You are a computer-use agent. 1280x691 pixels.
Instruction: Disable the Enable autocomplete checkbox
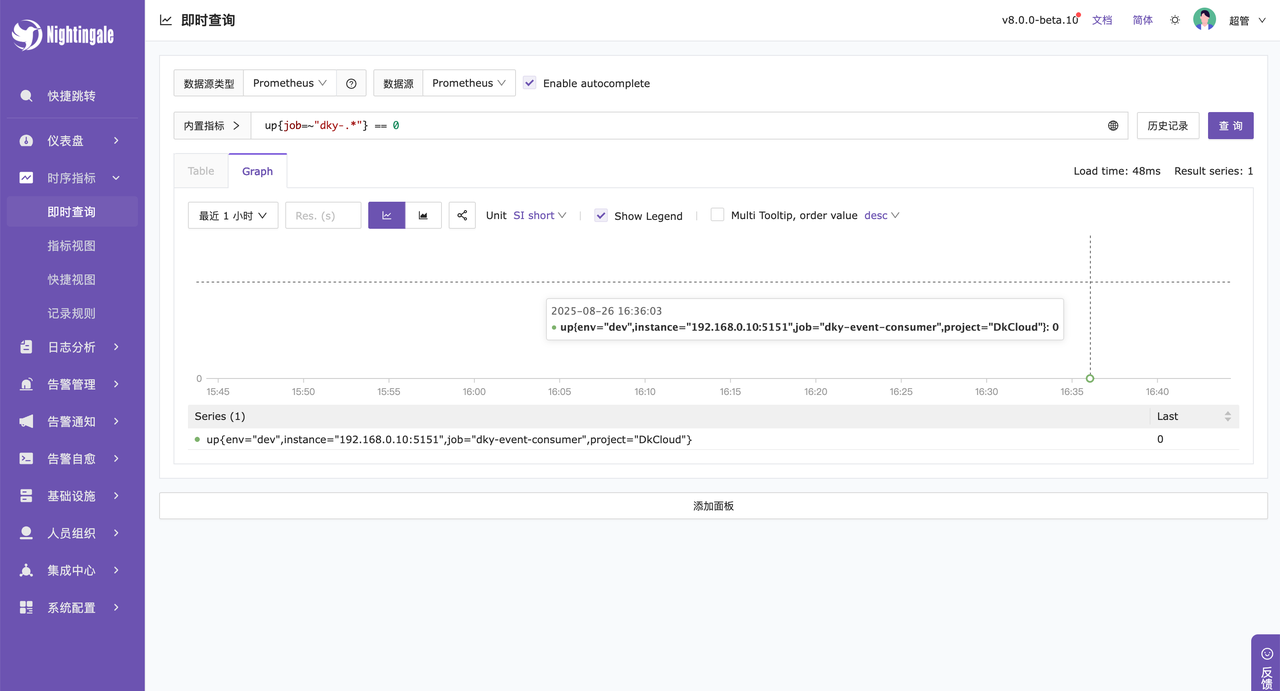click(530, 83)
